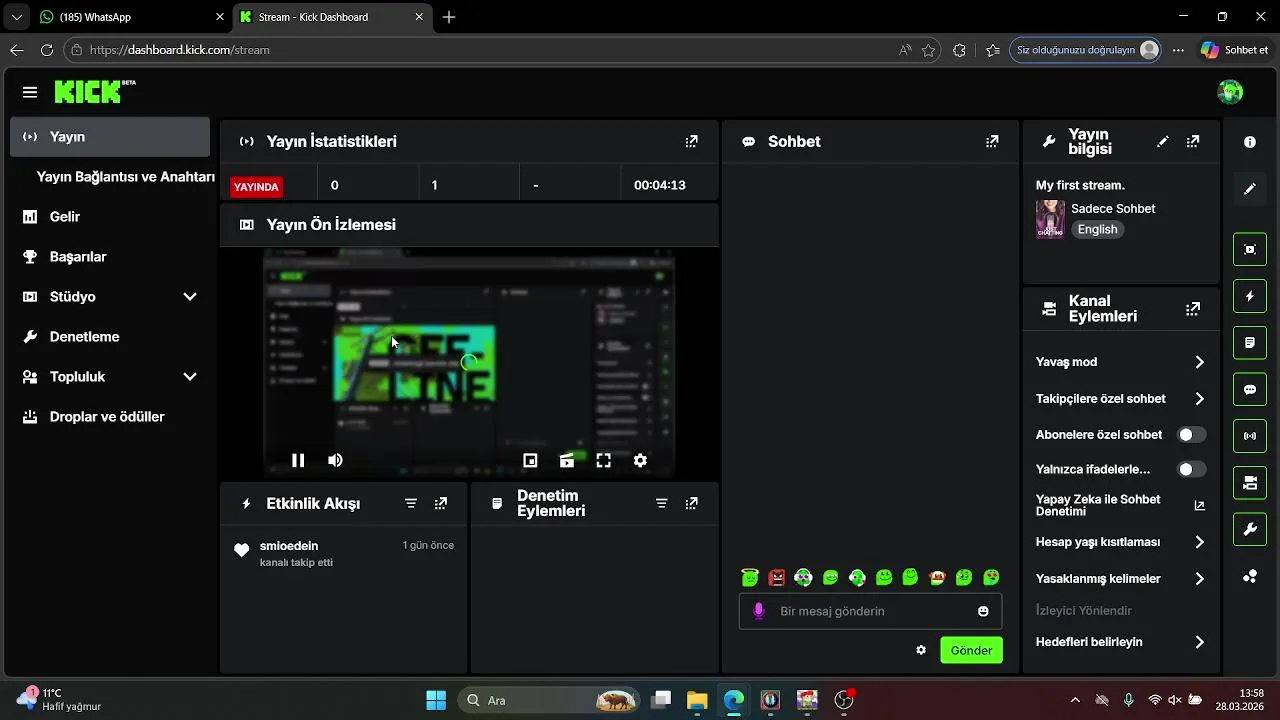Click the purple microphone icon in chat box

[x=759, y=611]
